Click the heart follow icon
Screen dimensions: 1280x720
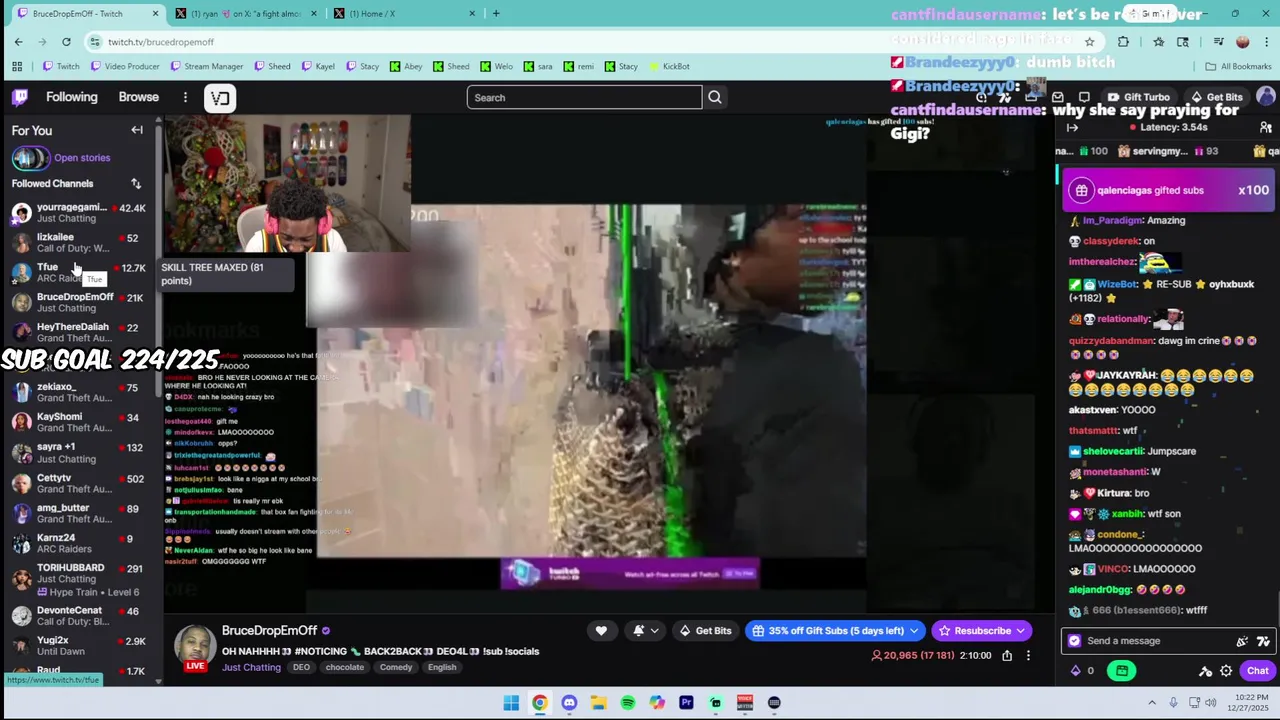tap(601, 631)
